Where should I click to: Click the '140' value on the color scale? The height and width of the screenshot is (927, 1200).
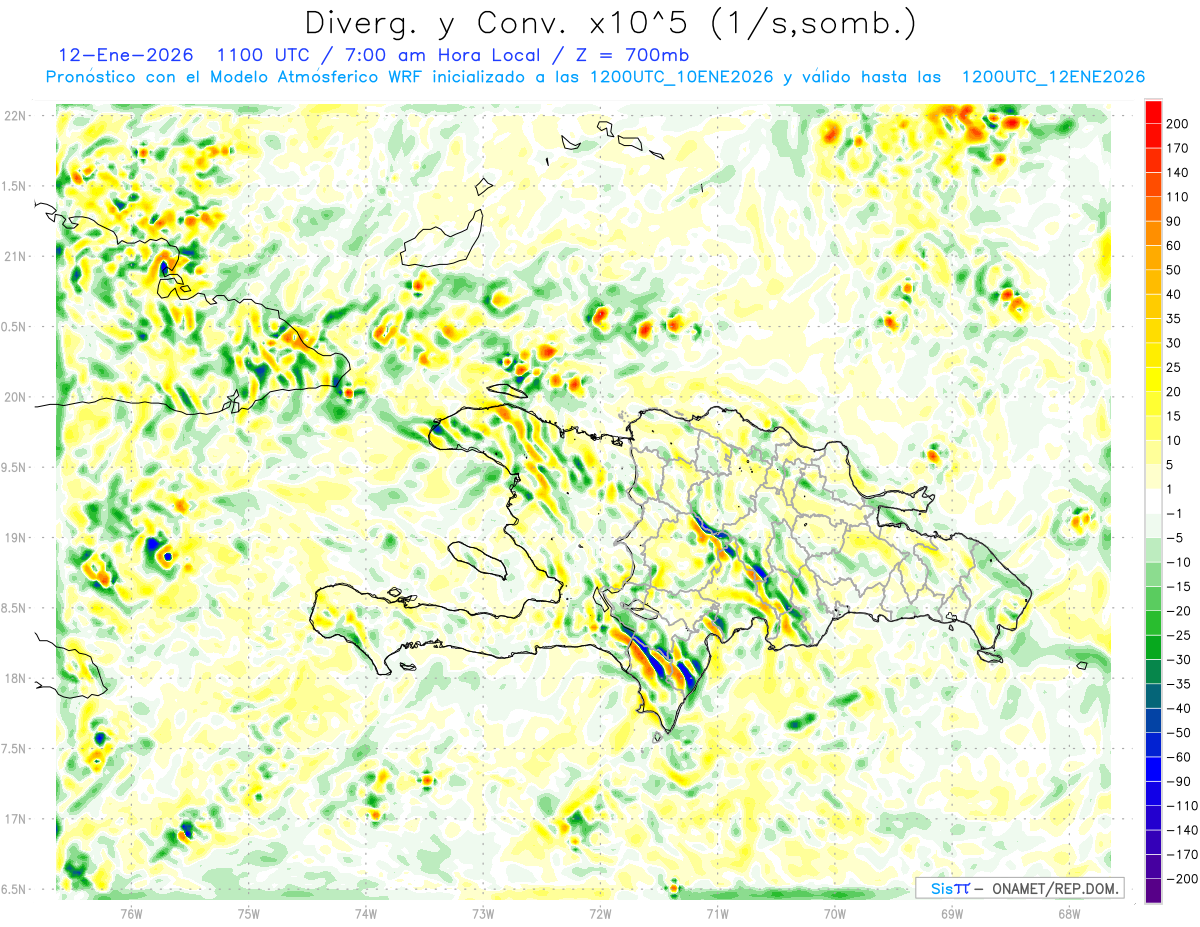(1178, 173)
